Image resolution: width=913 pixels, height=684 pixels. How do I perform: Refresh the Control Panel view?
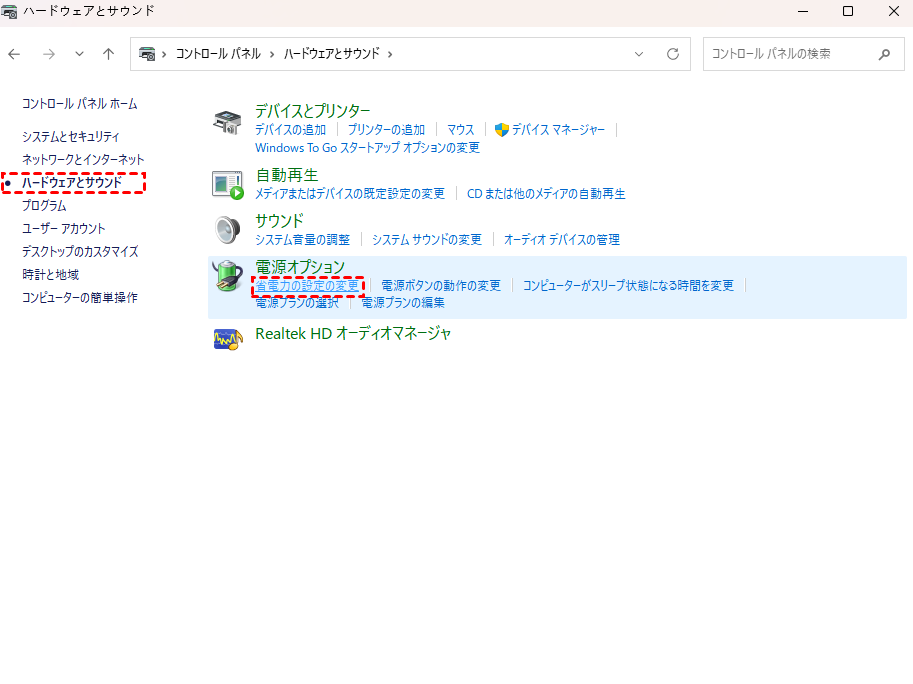(x=673, y=54)
